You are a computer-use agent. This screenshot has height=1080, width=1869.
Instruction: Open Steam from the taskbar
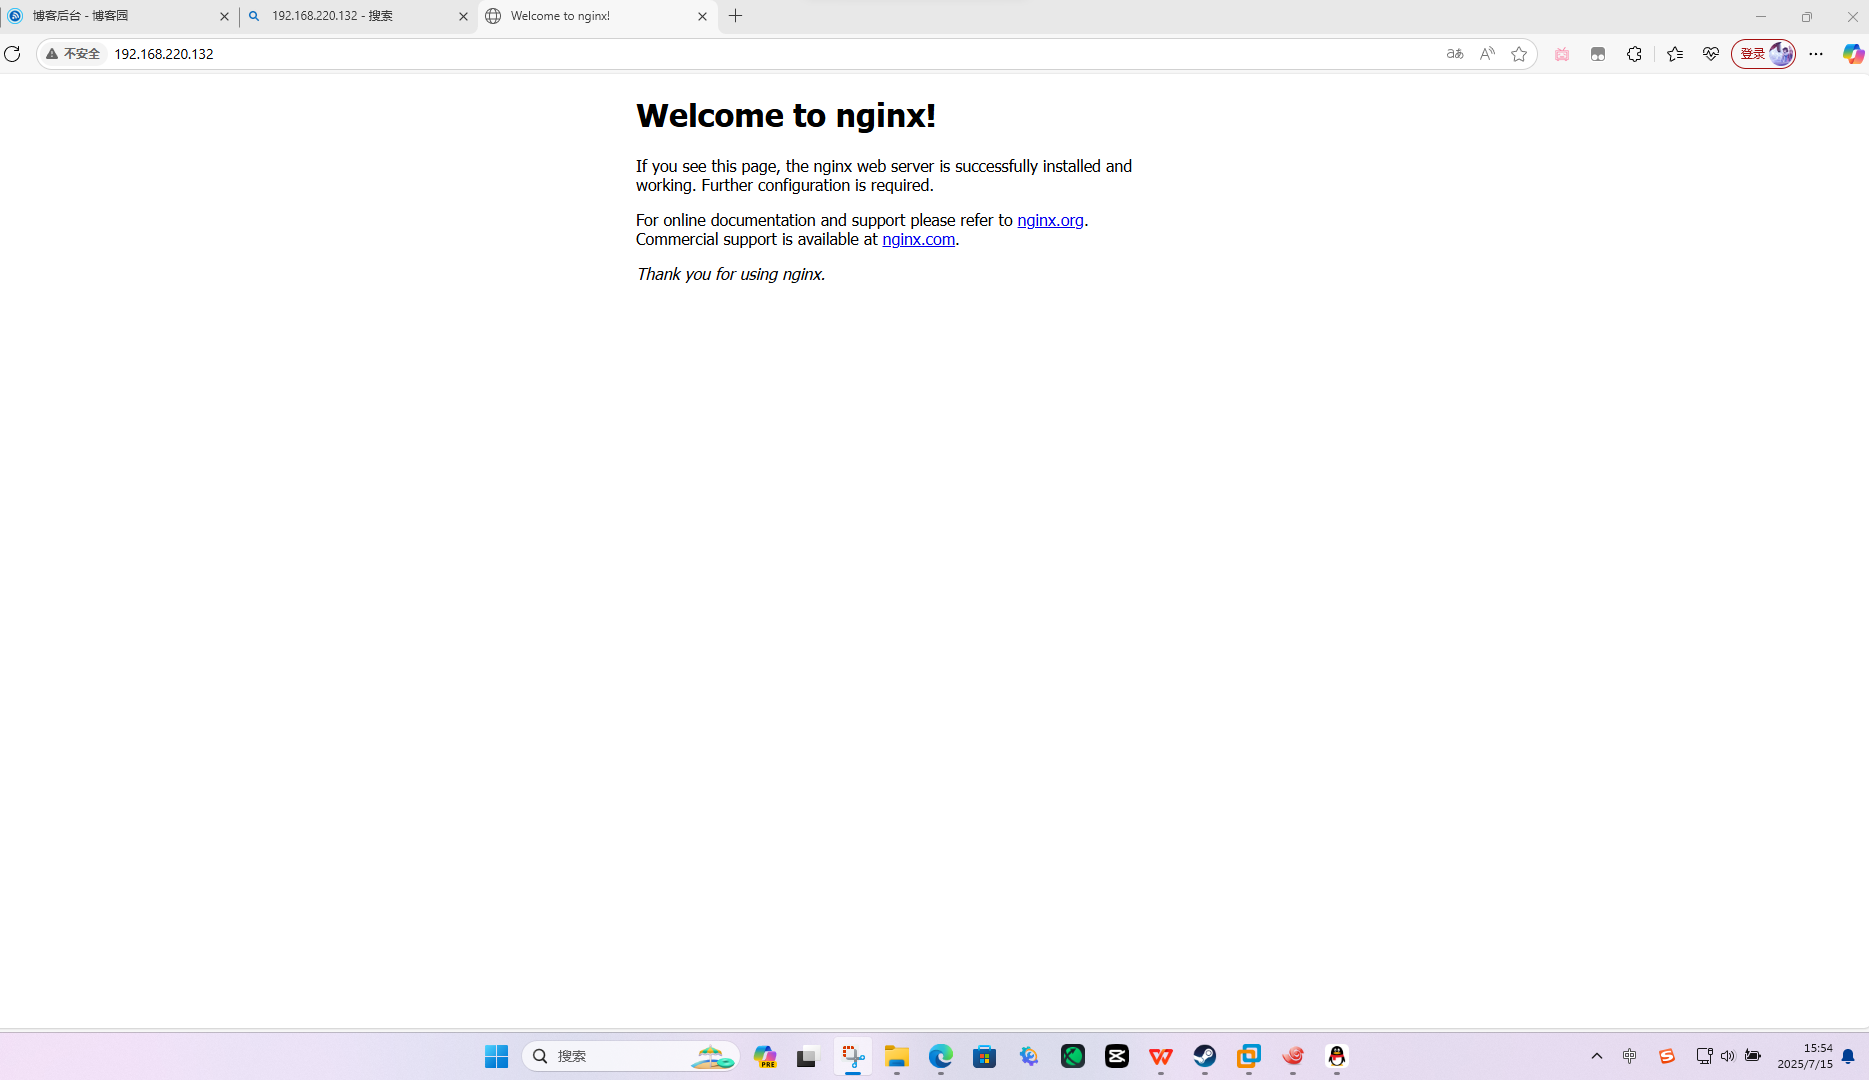tap(1204, 1056)
